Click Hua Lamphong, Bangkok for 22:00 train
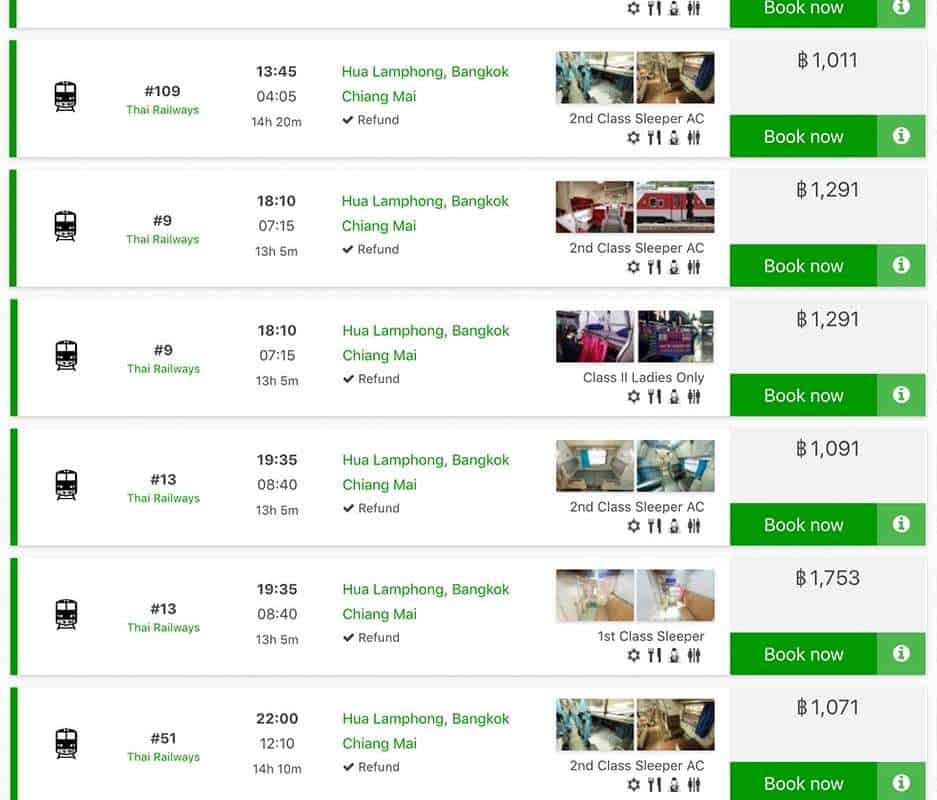937x800 pixels. [x=425, y=719]
